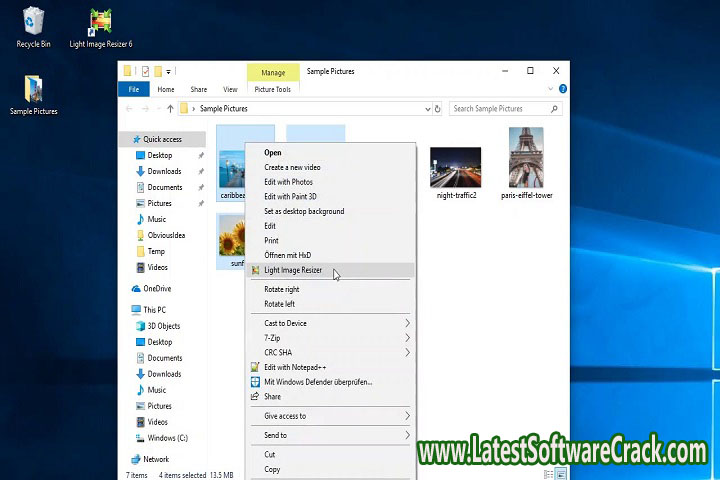Open customize quick access toolbar dropdown
This screenshot has width=720, height=480.
tap(169, 71)
